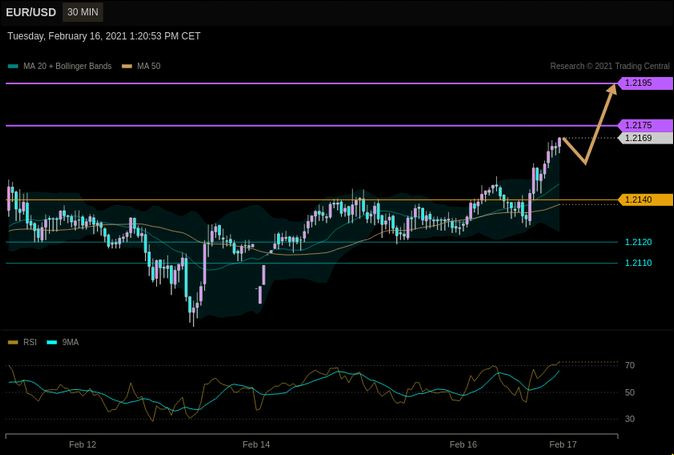
Task: Click the 1.2120 support level label
Action: 638,242
